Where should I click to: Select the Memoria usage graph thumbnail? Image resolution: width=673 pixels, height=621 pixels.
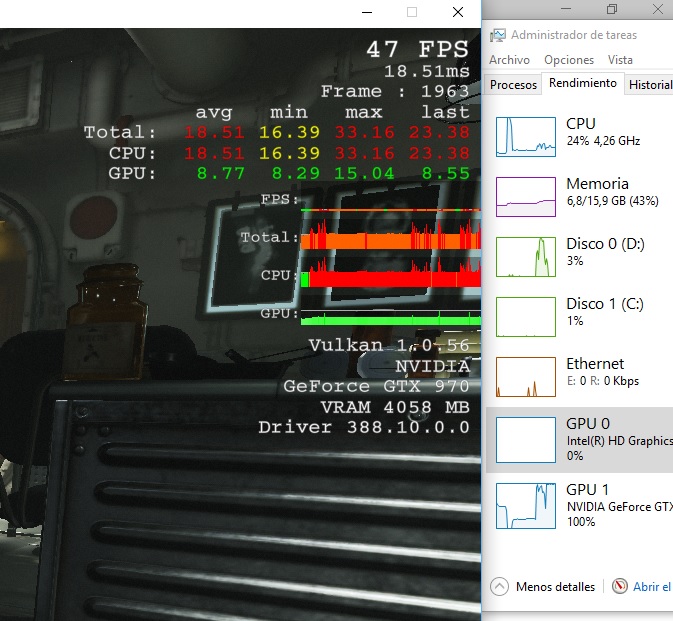pos(526,197)
